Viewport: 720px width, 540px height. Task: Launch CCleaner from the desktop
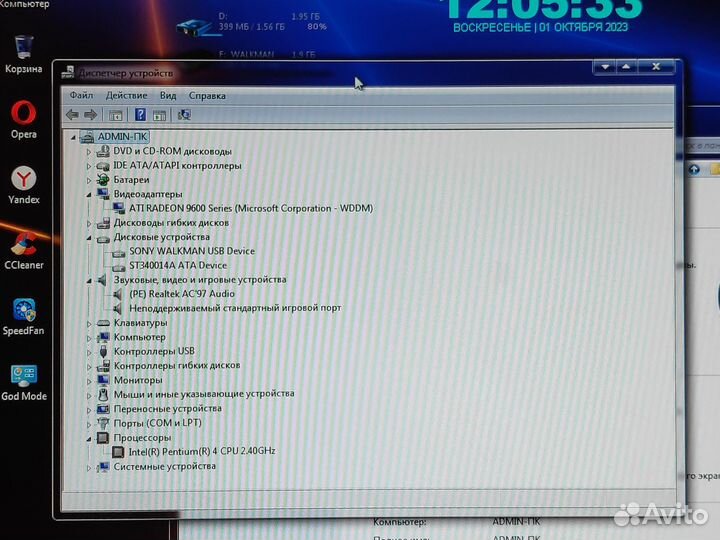(x=23, y=251)
